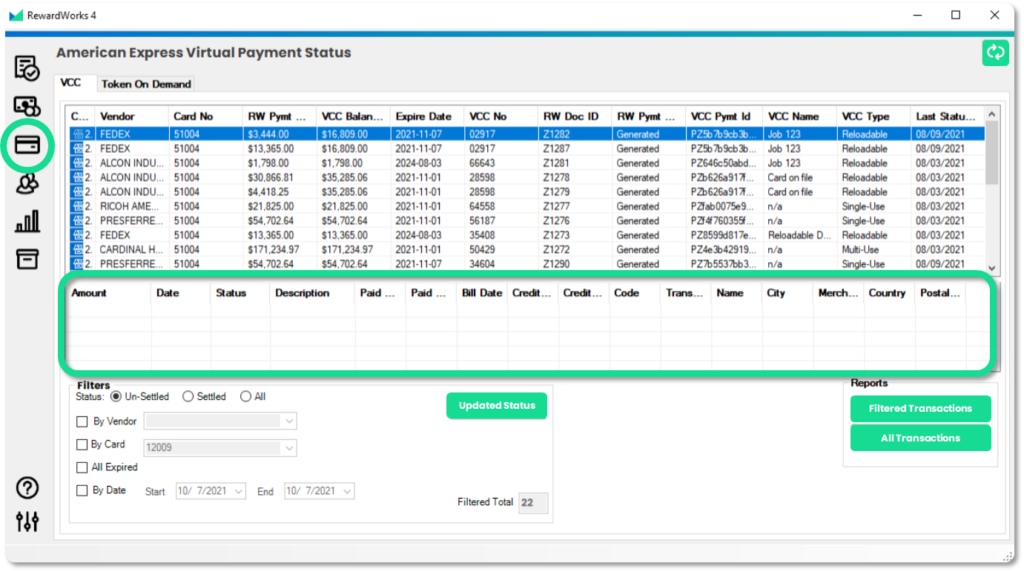
Task: Tick the By Date checkbox
Action: coord(82,490)
